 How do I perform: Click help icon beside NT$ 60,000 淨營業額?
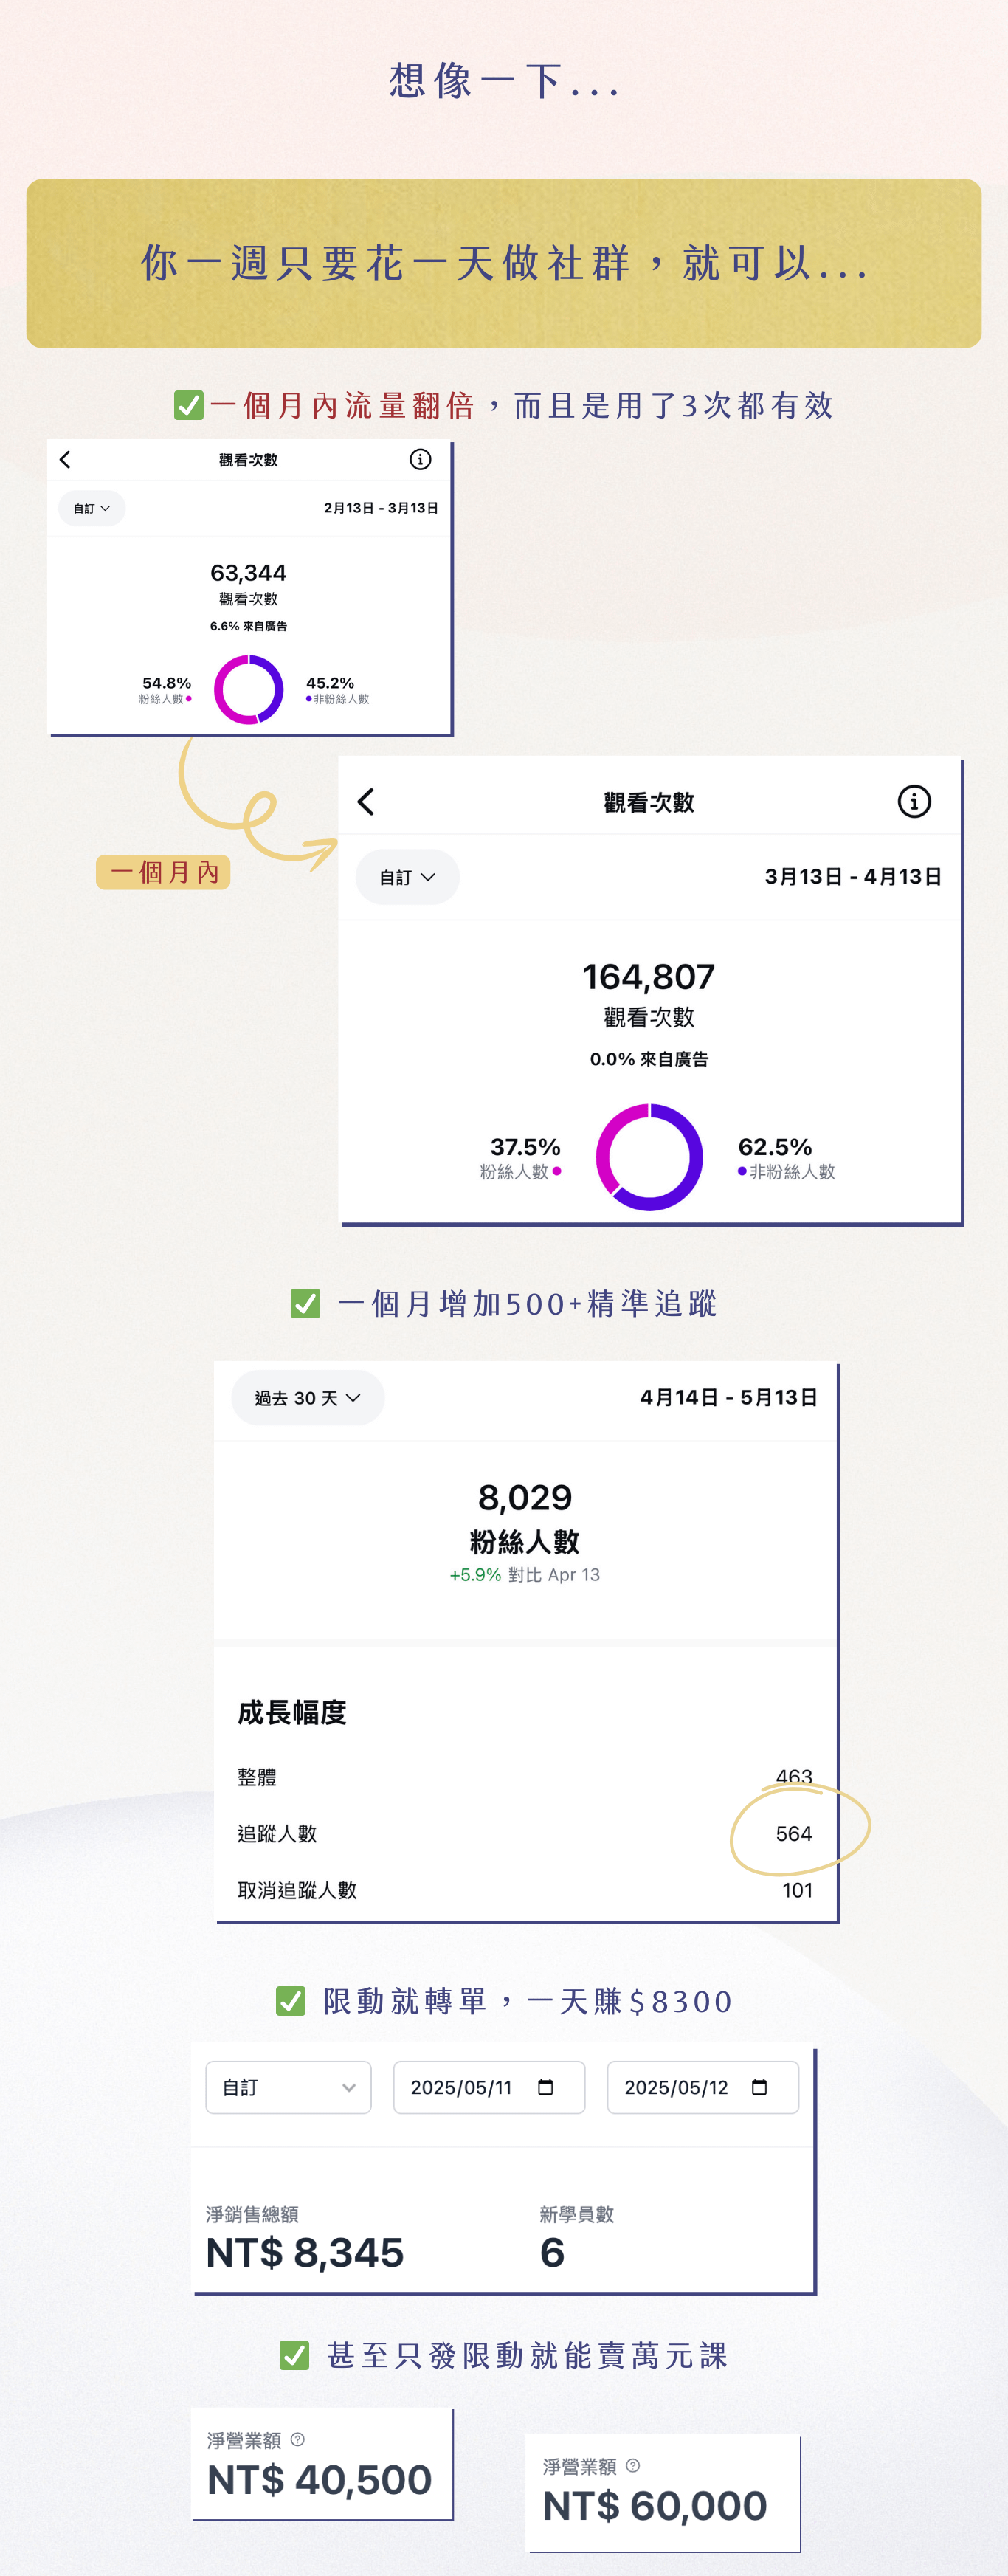click(632, 2466)
